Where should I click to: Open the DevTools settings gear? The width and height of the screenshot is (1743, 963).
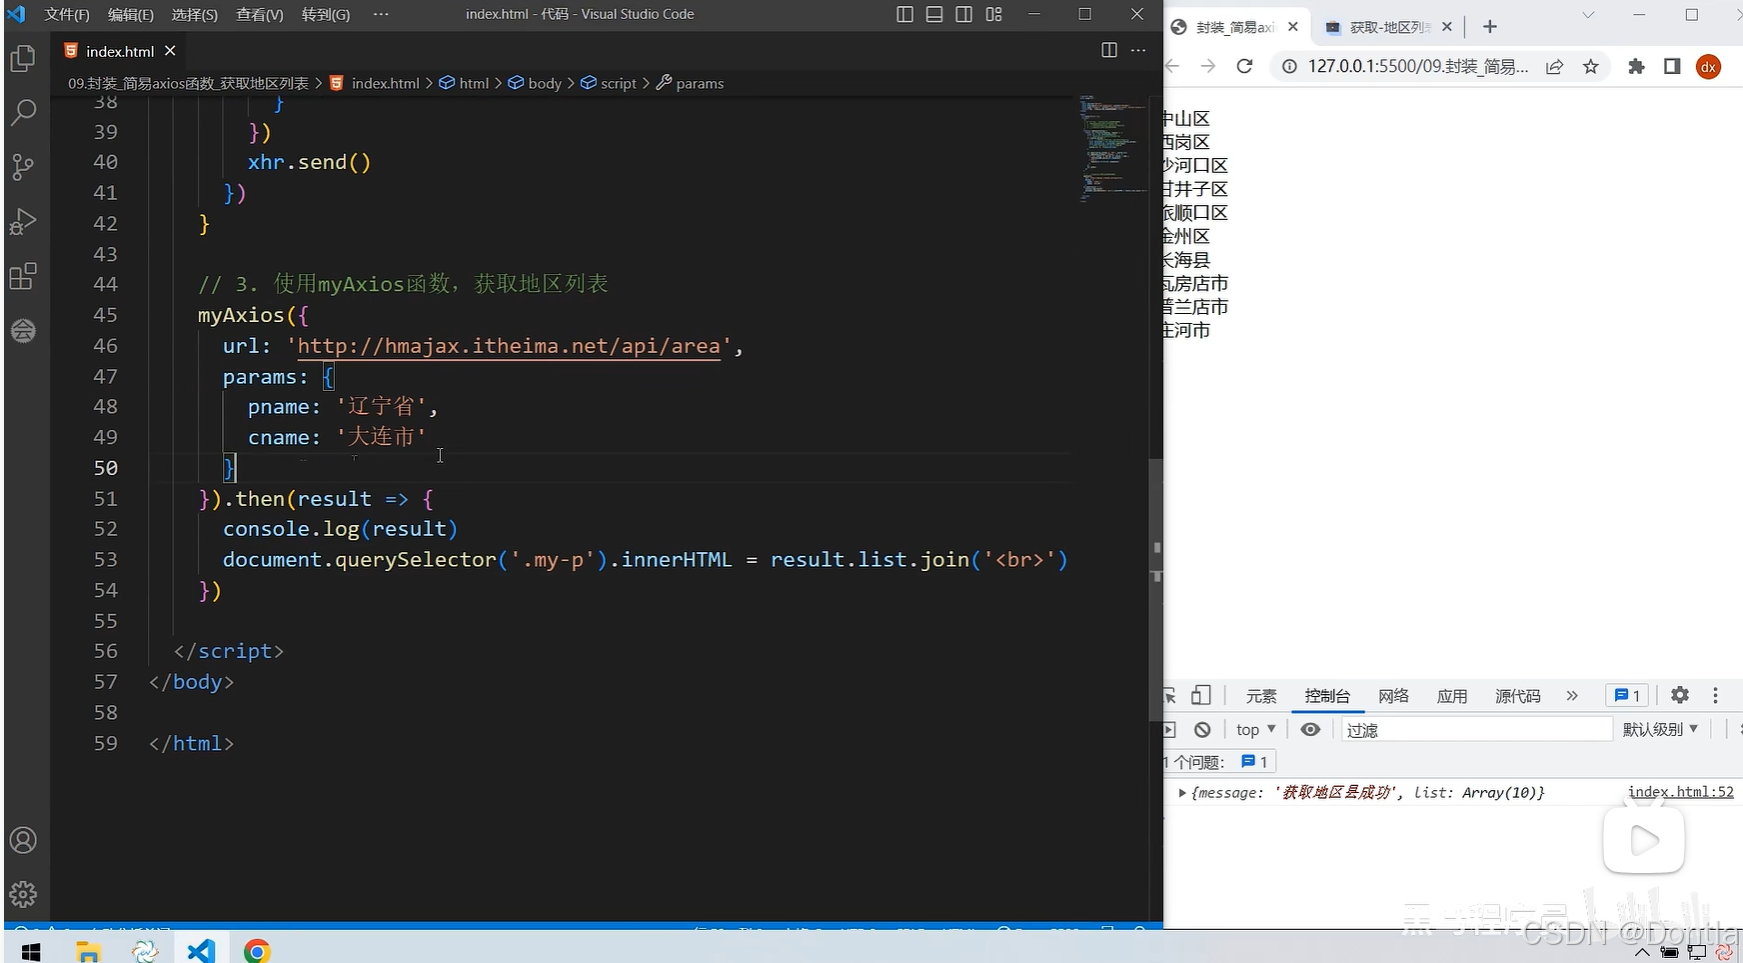click(x=1680, y=695)
